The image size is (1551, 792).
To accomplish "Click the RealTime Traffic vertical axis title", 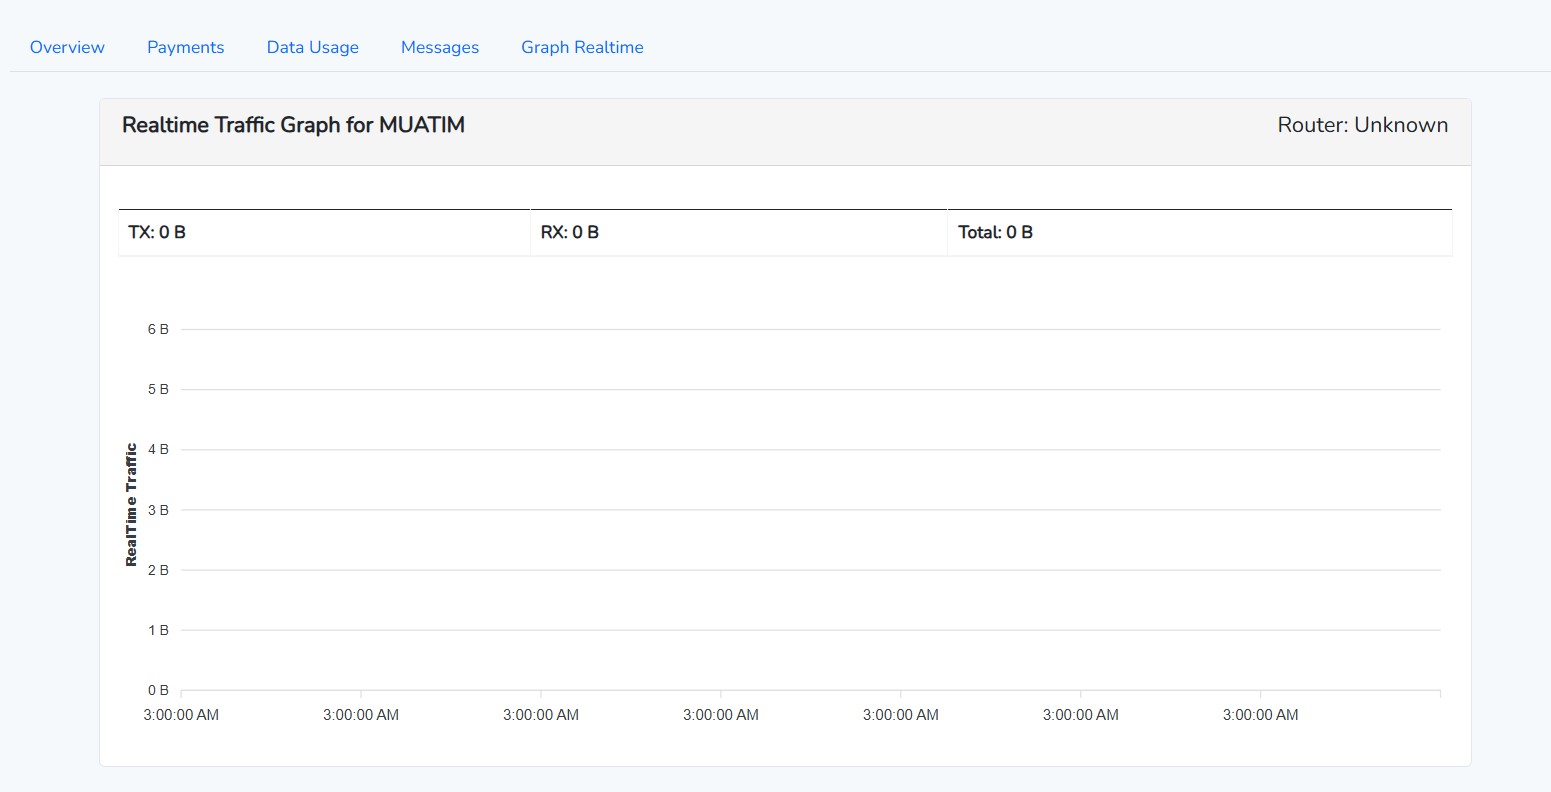I will 131,505.
